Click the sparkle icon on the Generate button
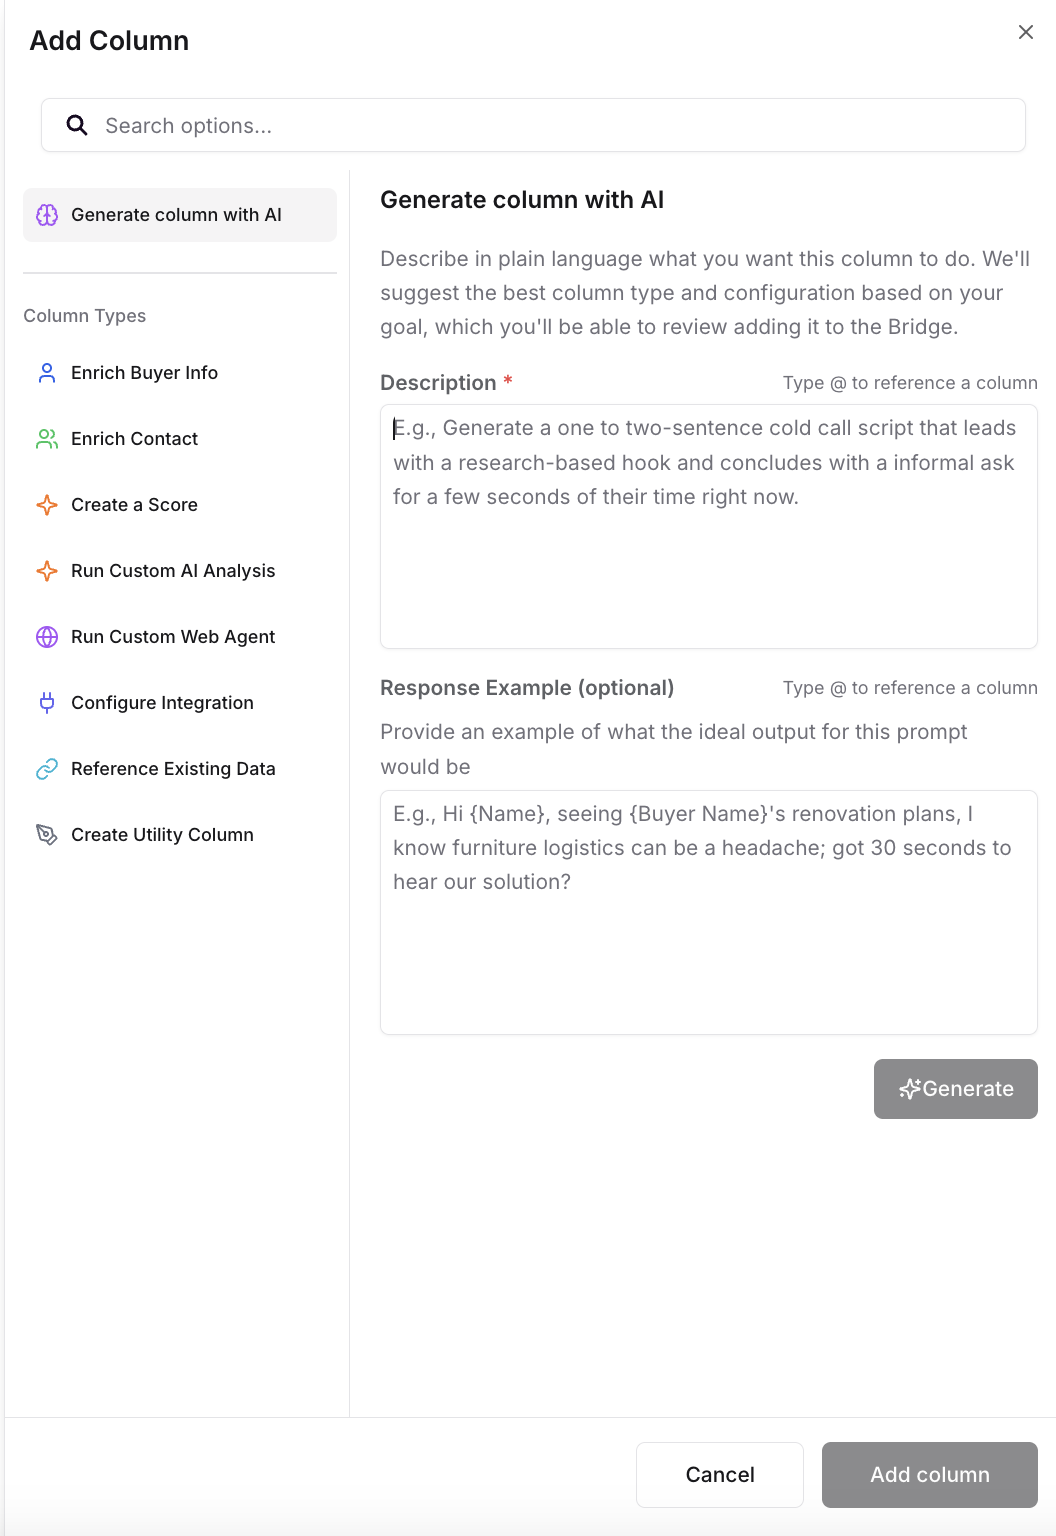The height and width of the screenshot is (1536, 1056). (x=911, y=1089)
